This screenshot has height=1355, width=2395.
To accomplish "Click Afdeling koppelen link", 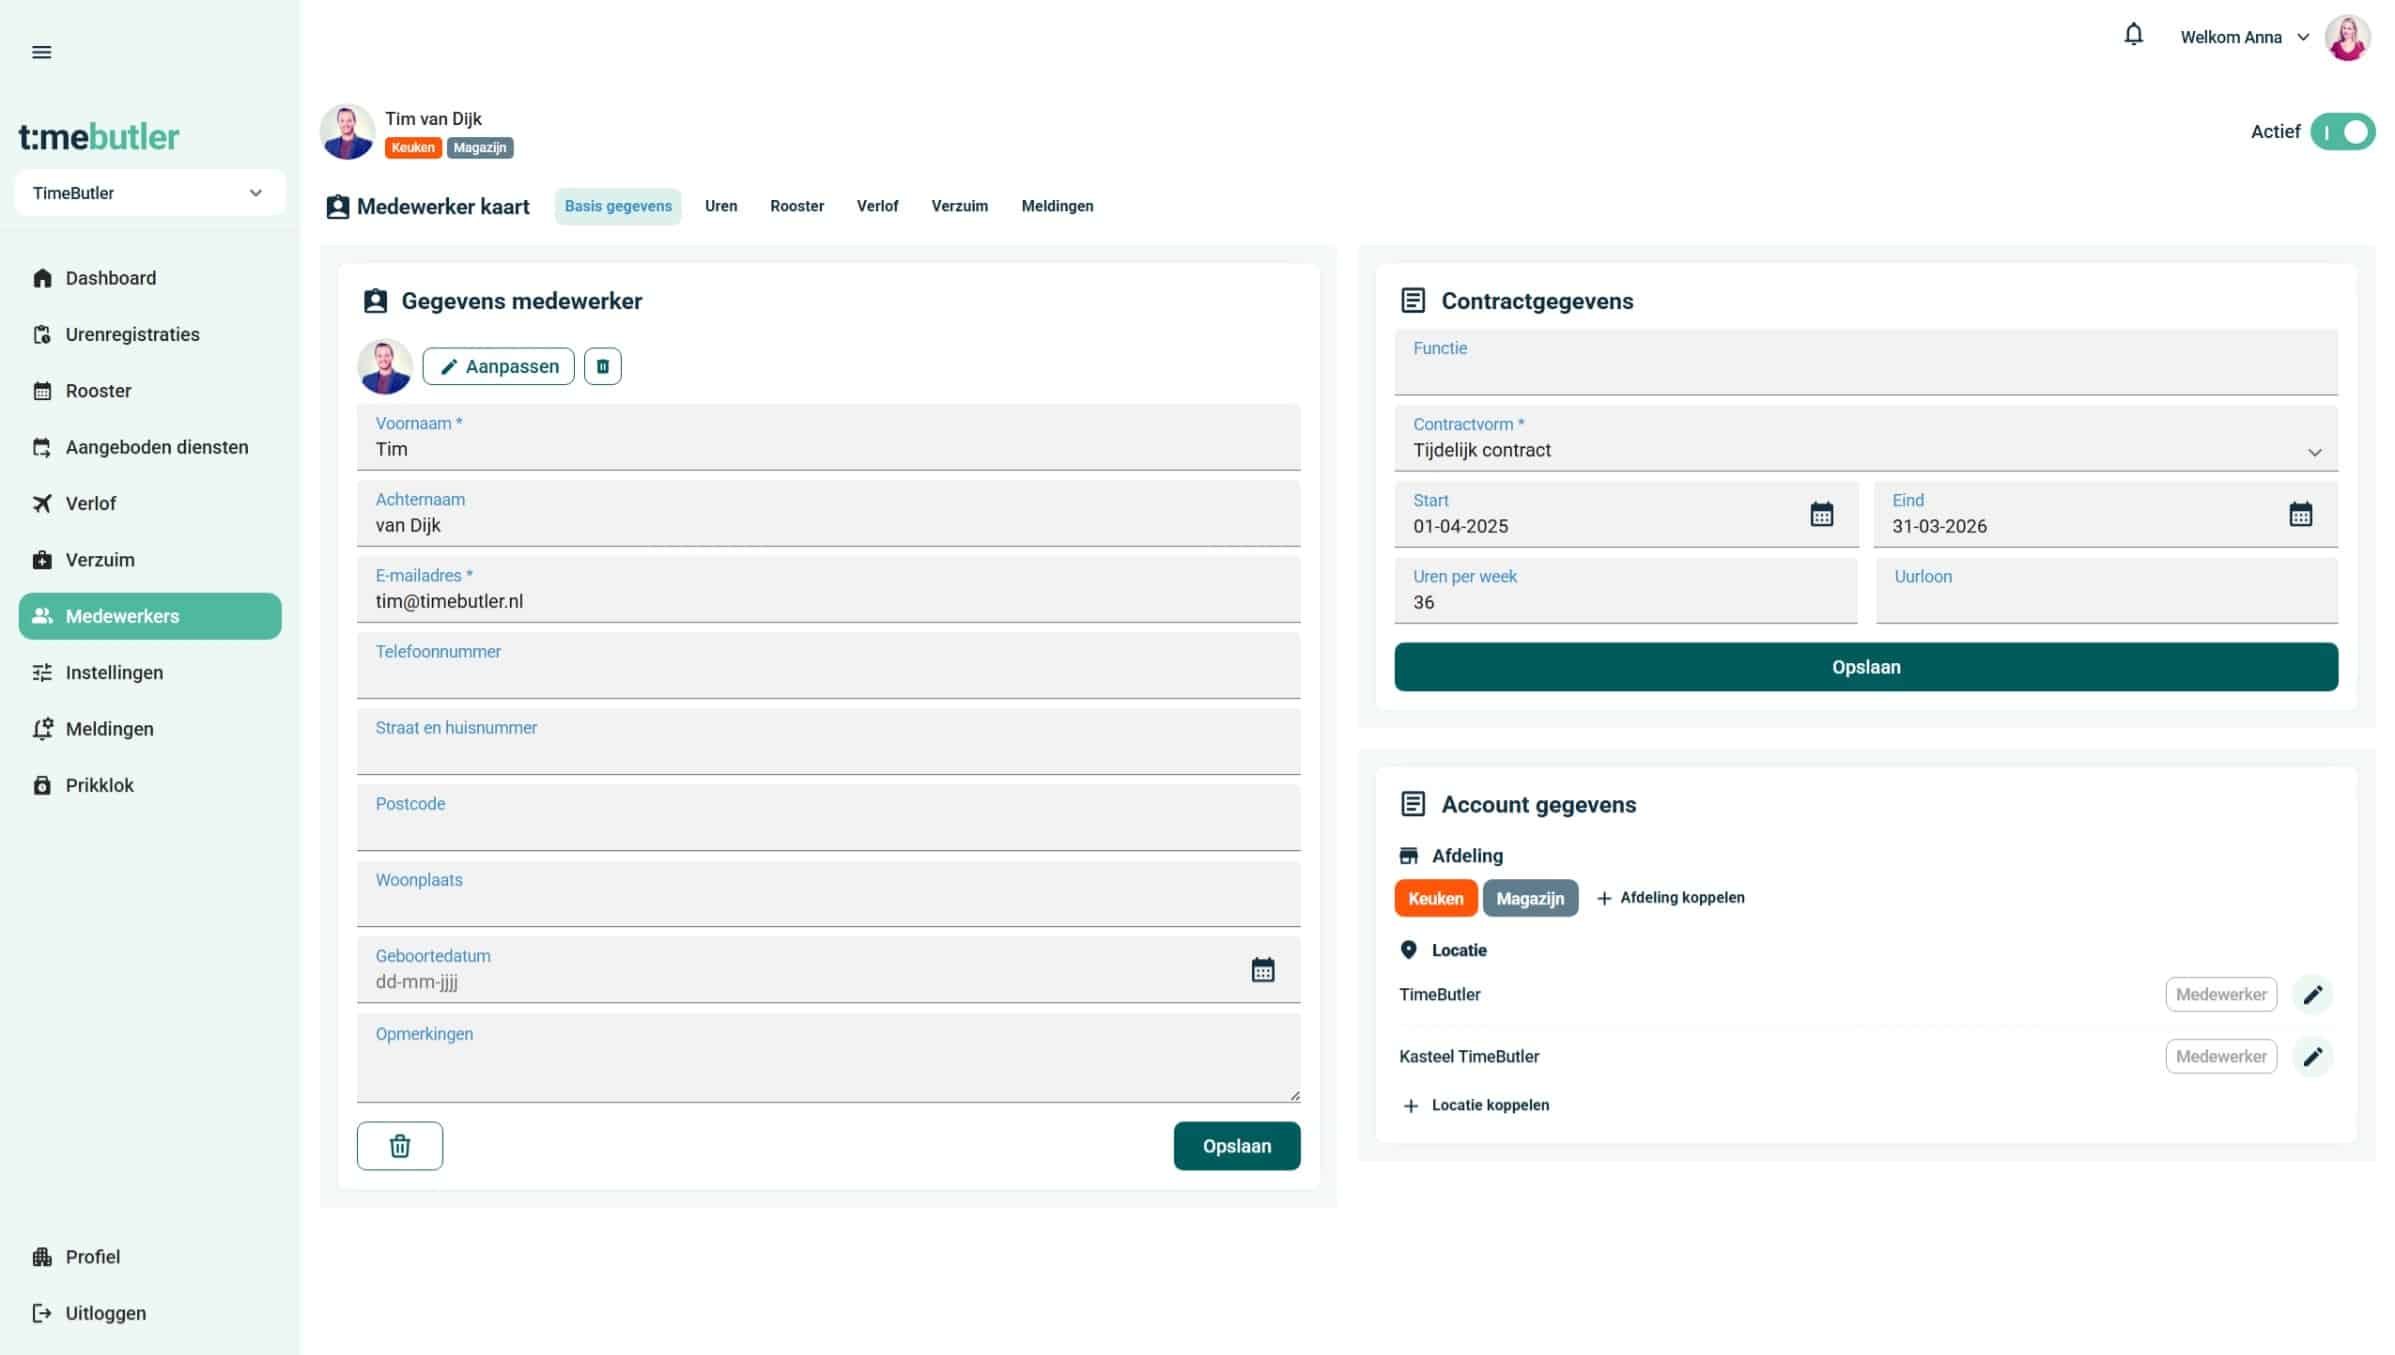I will click(1671, 898).
